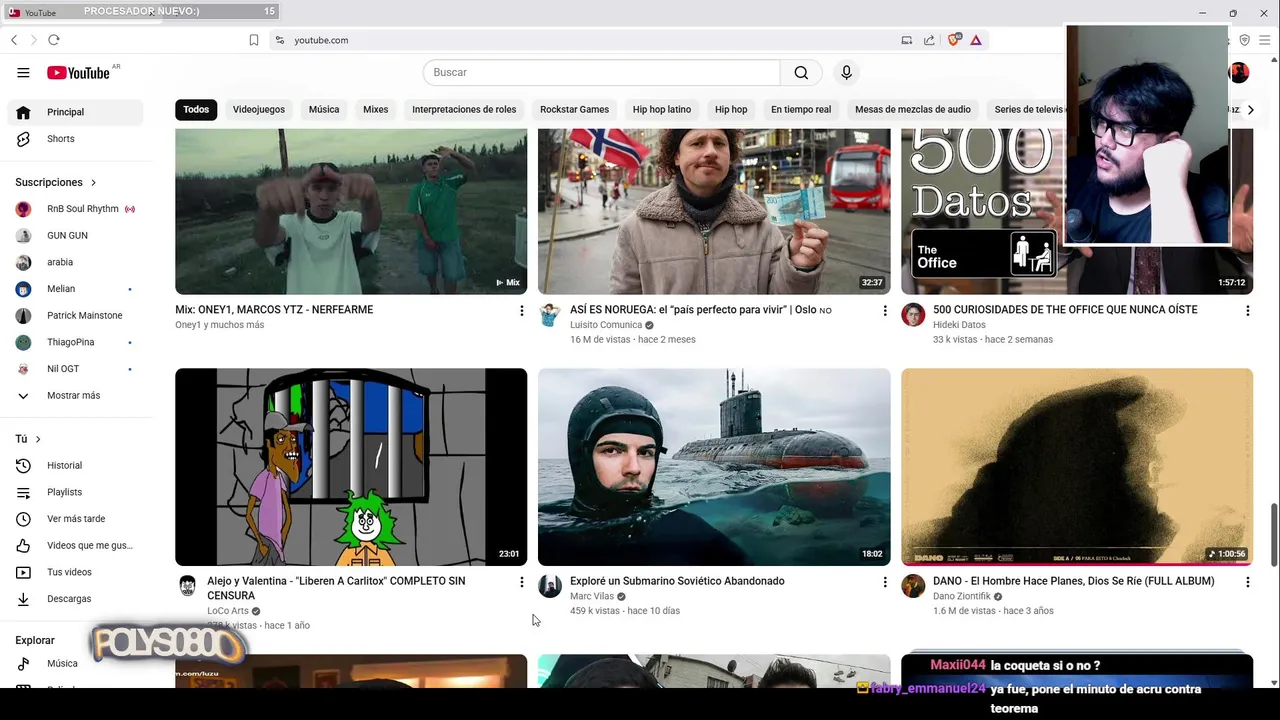1280x720 pixels.
Task: Open Dano Ziontifik channel link
Action: 961,596
